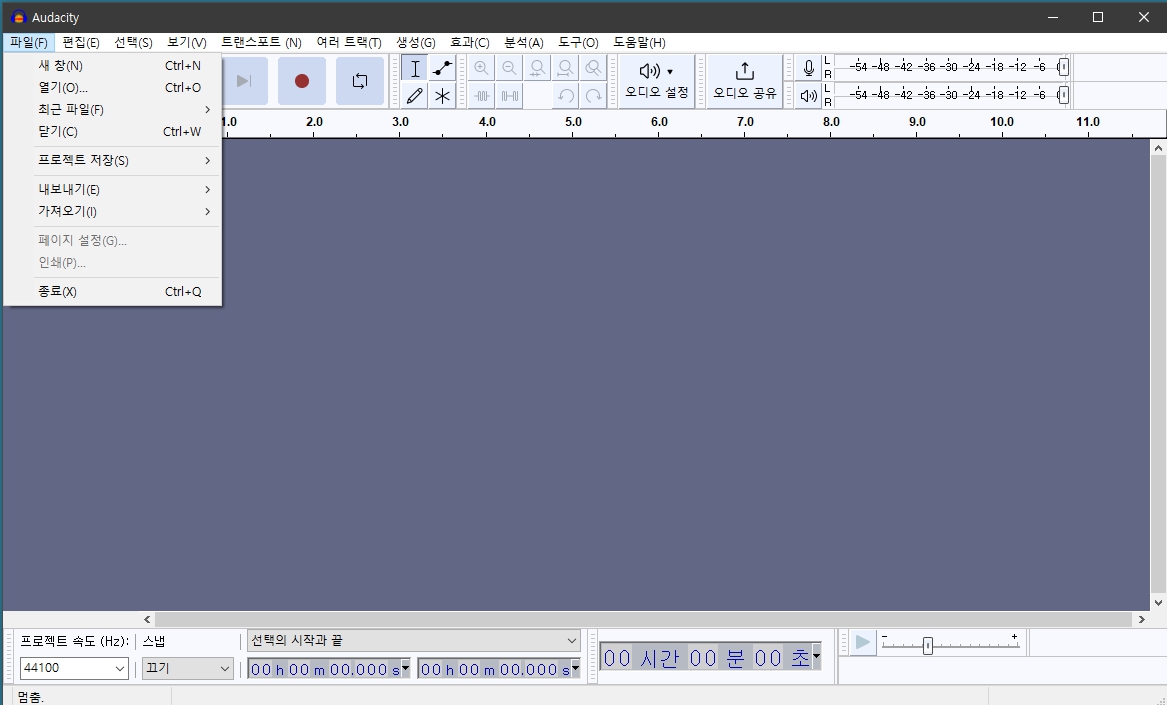The width and height of the screenshot is (1167, 705).
Task: Open the large time display format arrow
Action: pyautogui.click(x=816, y=657)
